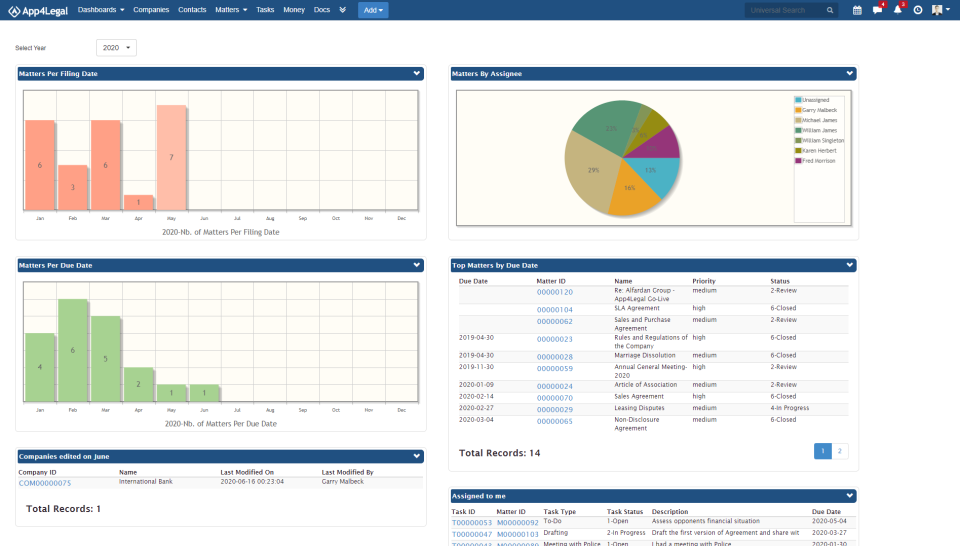
Task: Click the May bar with value 7
Action: pyautogui.click(x=171, y=158)
